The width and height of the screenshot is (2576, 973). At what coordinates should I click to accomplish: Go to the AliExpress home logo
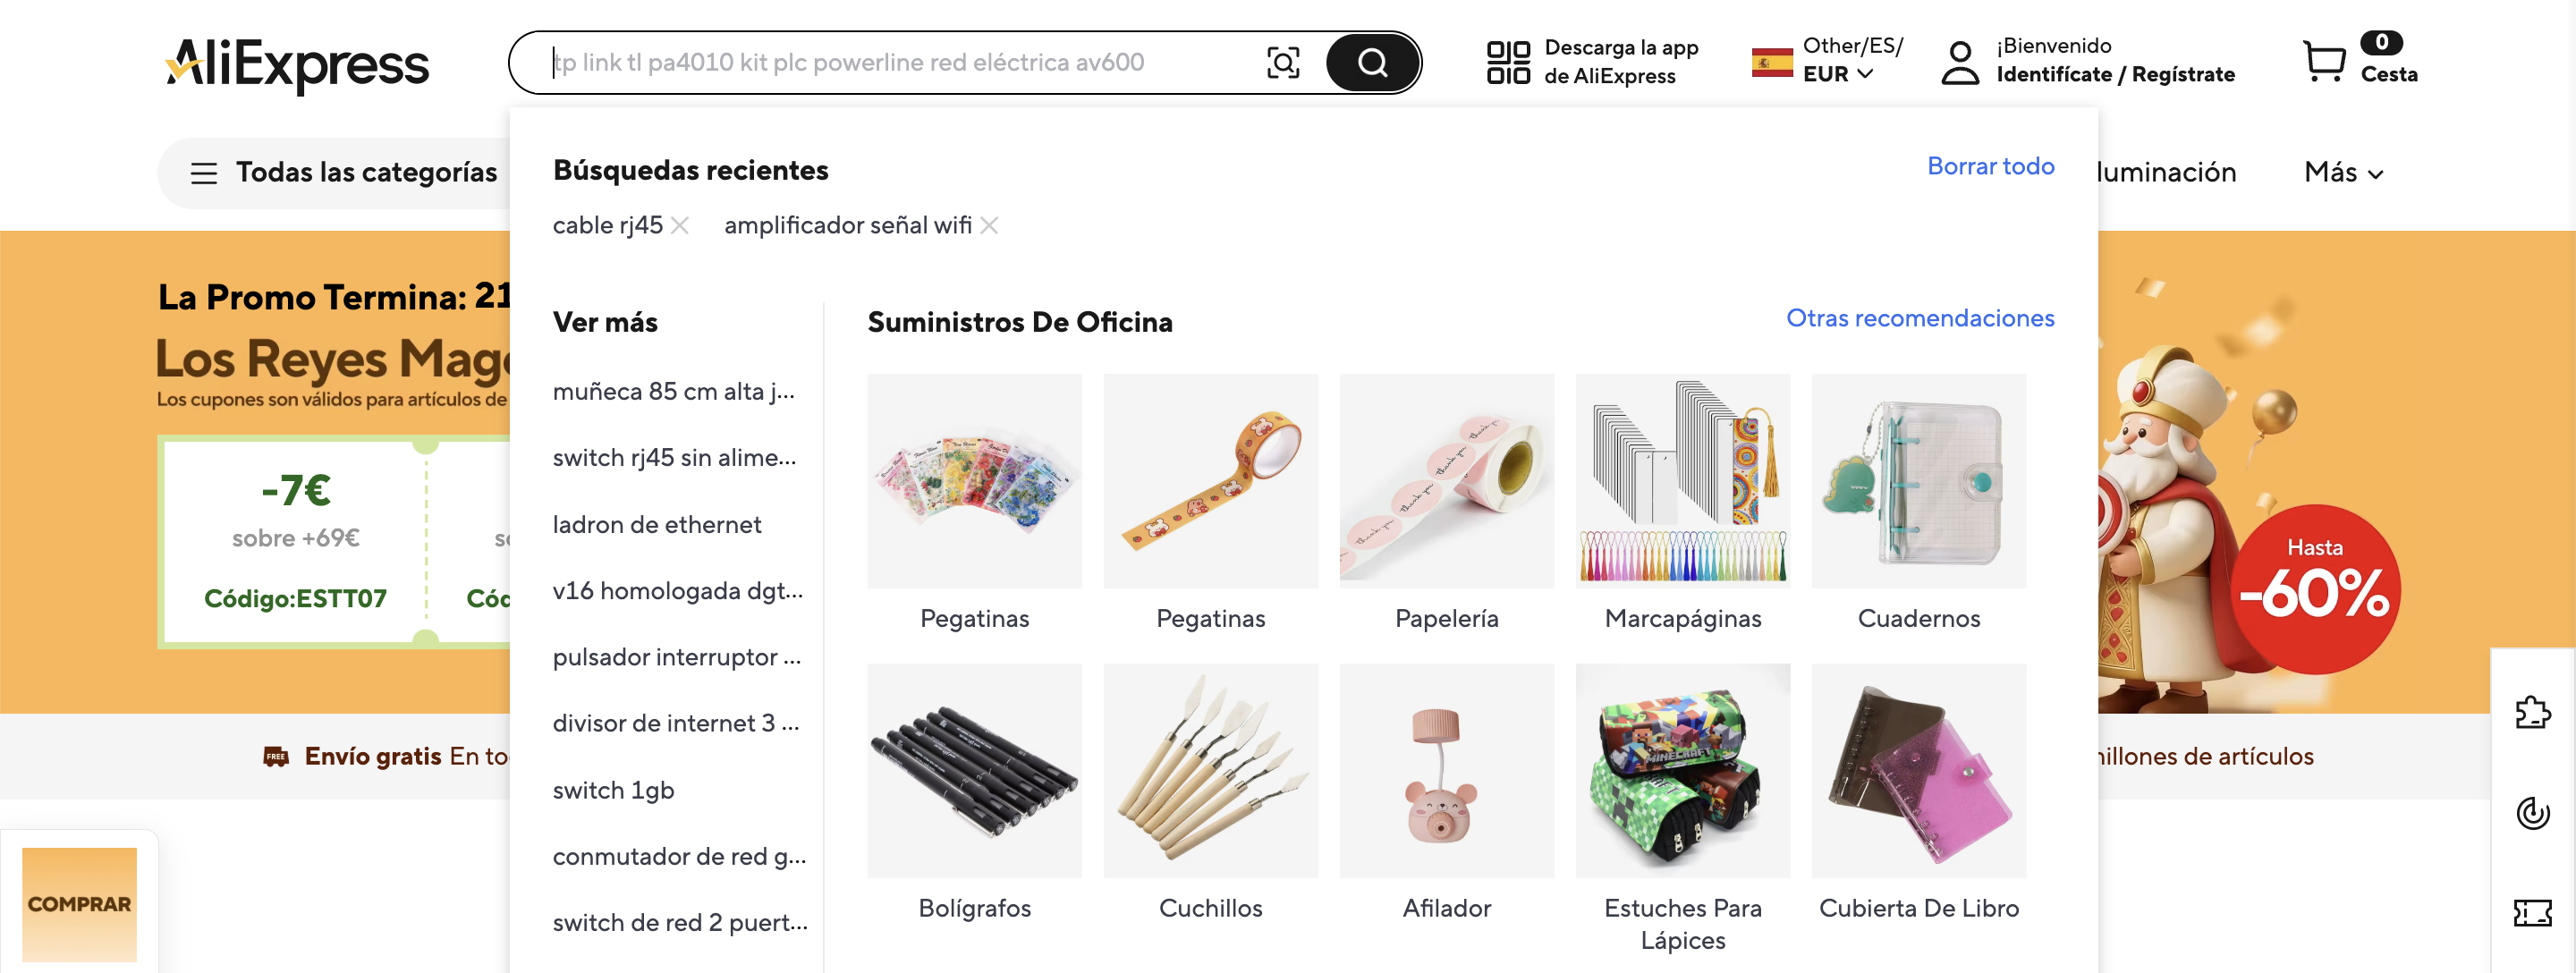297,65
